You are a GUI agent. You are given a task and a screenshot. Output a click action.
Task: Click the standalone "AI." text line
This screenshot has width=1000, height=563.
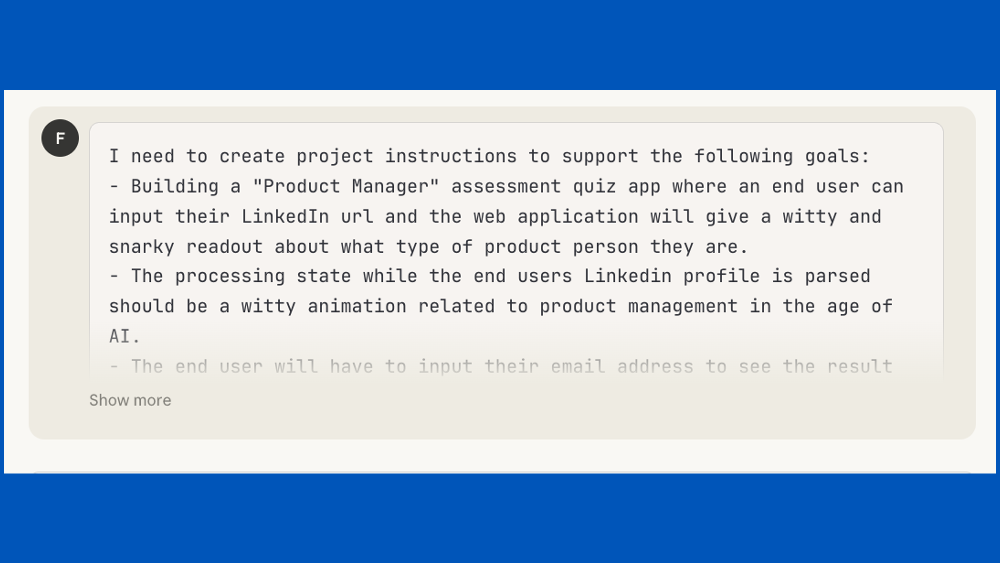click(125, 336)
